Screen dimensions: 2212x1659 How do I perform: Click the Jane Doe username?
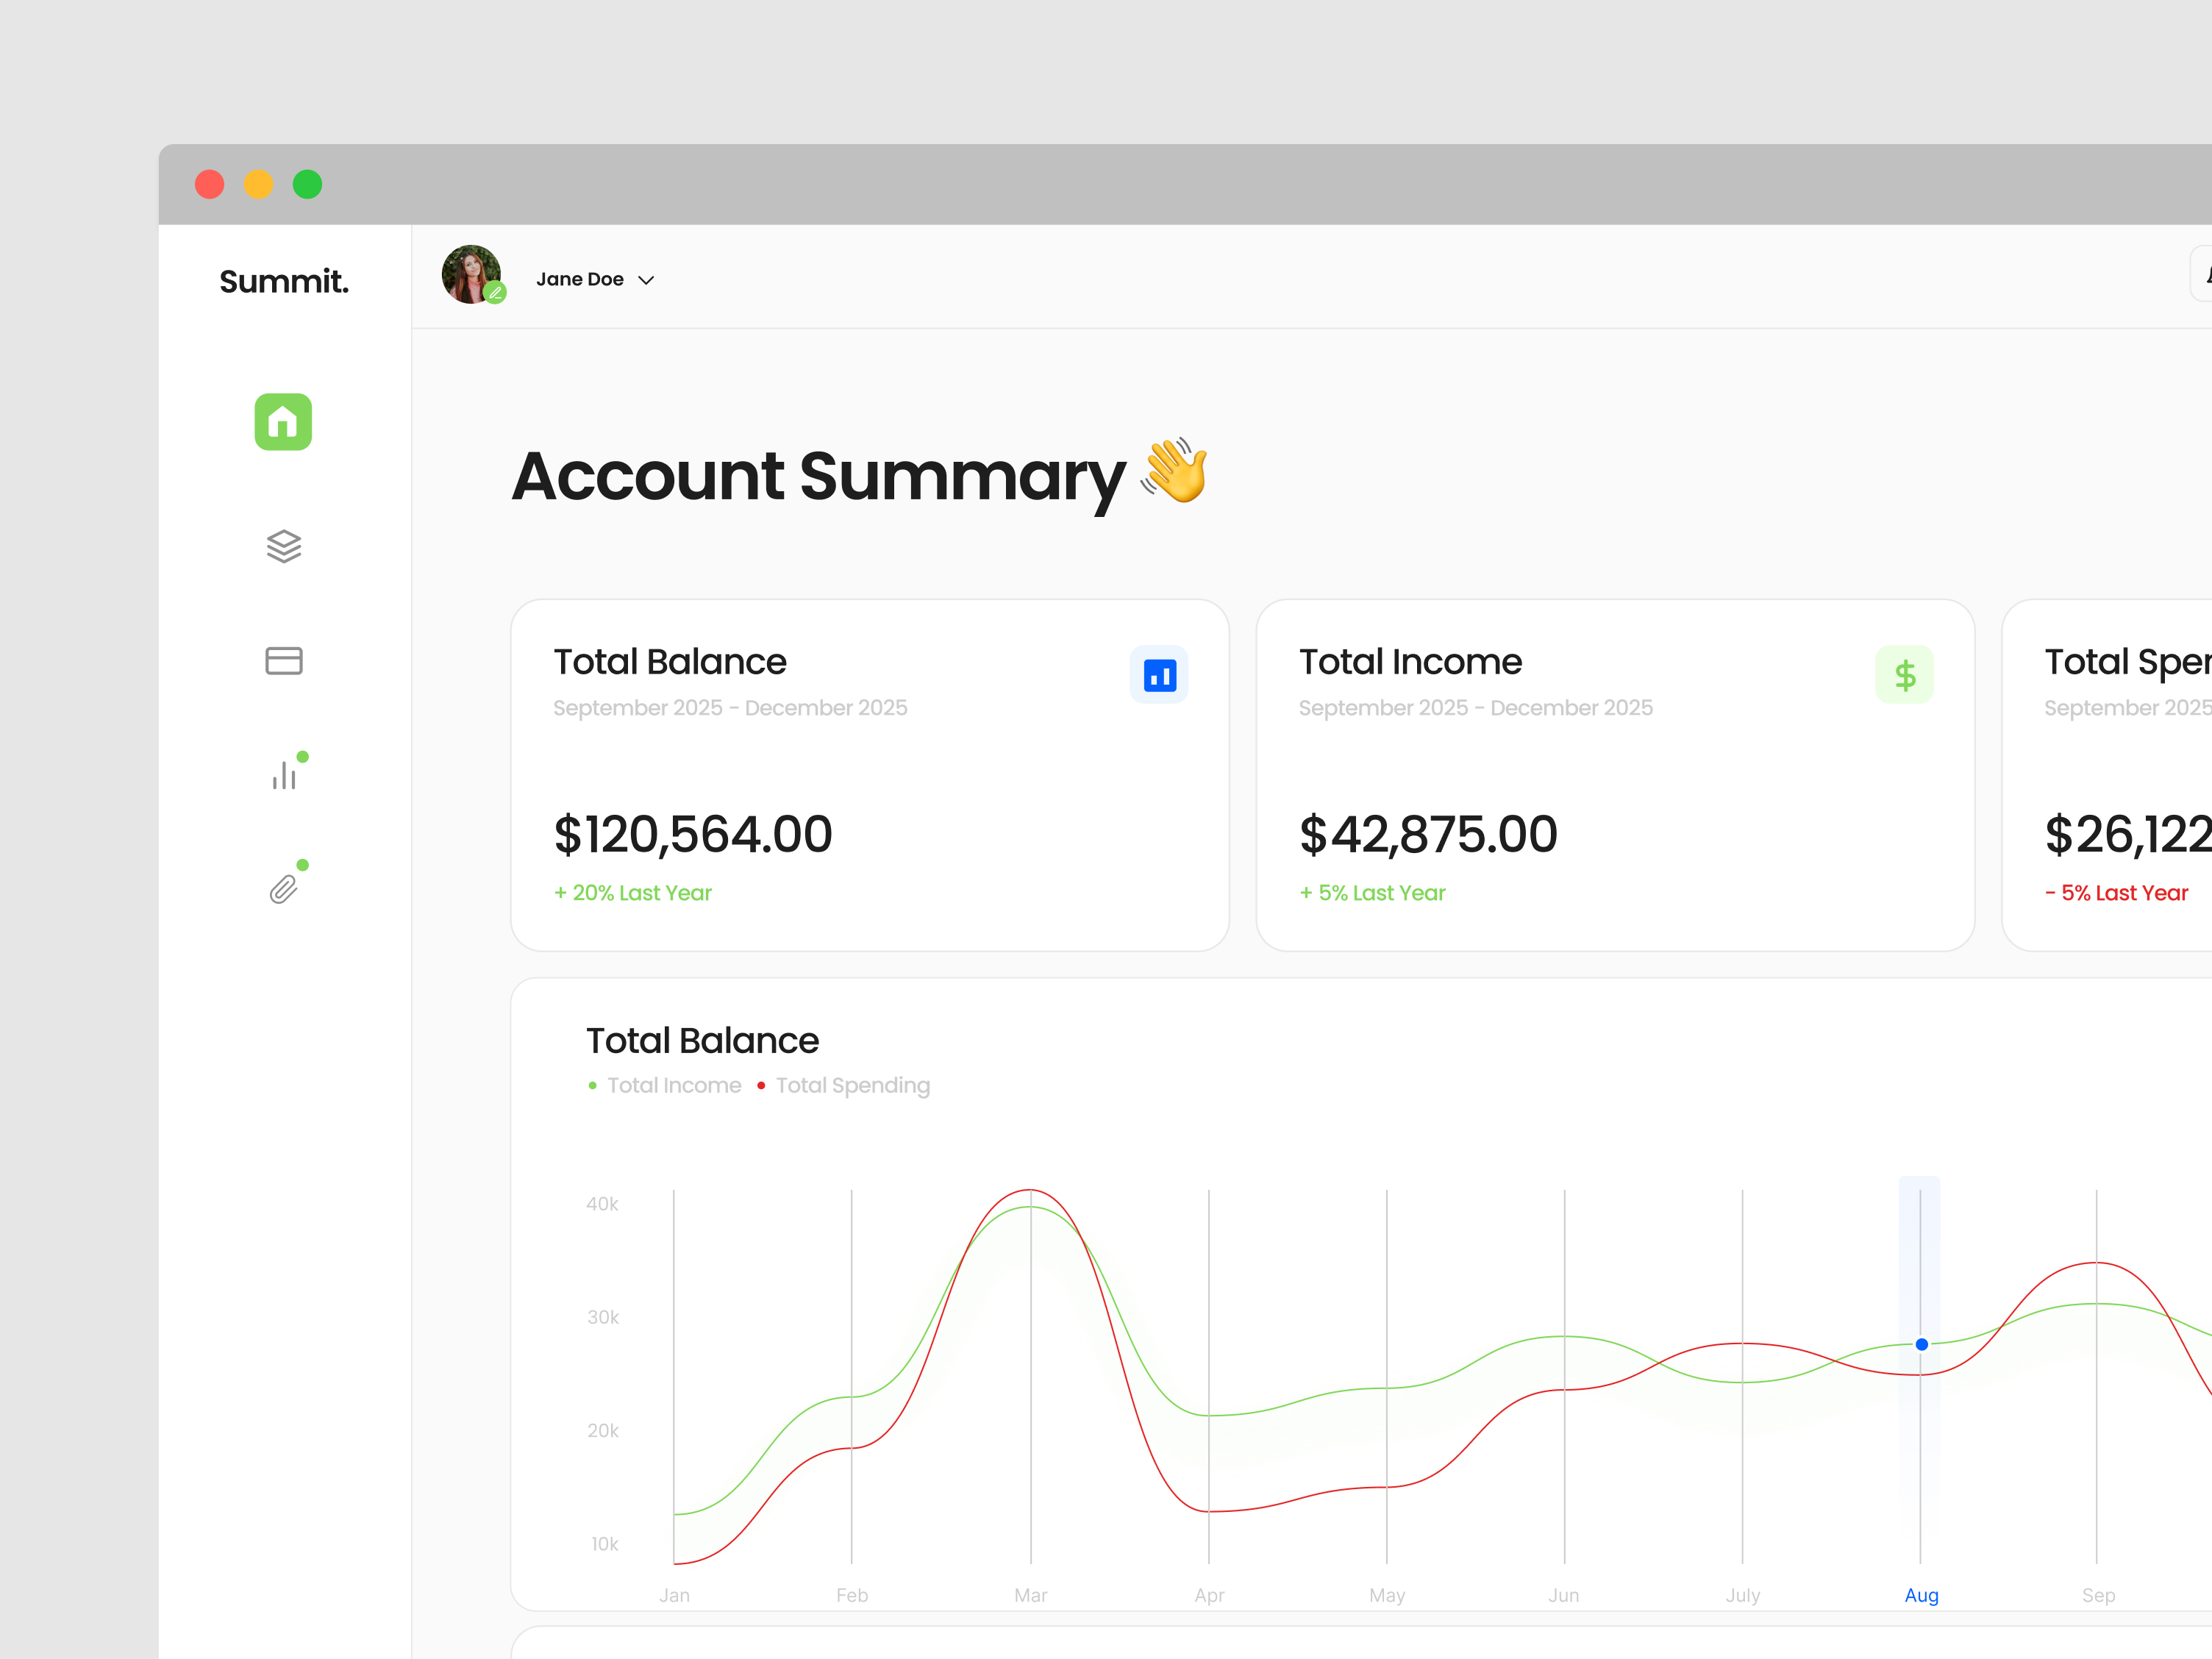pos(580,279)
